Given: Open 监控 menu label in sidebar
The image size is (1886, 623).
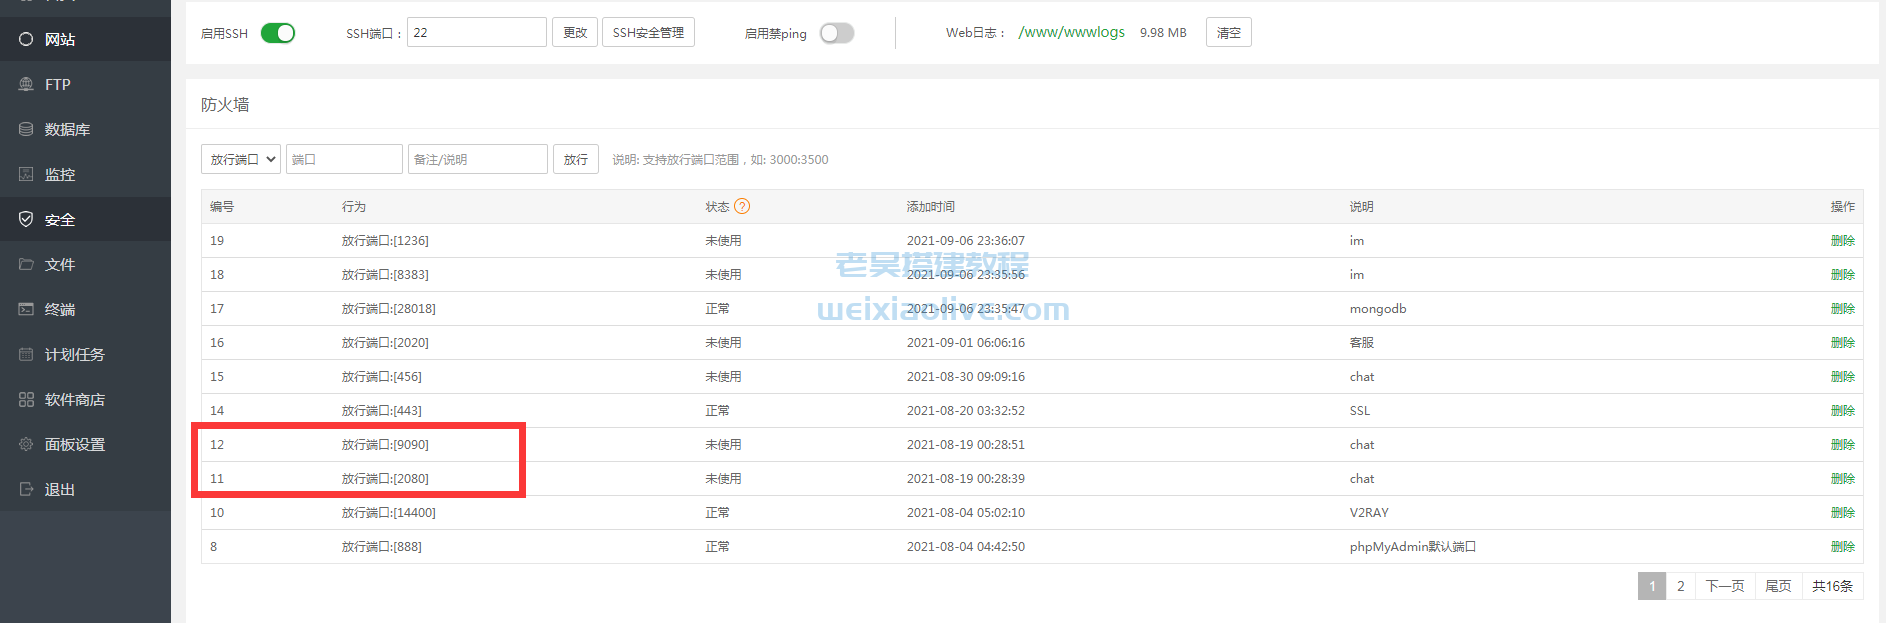Looking at the screenshot, I should coord(60,174).
